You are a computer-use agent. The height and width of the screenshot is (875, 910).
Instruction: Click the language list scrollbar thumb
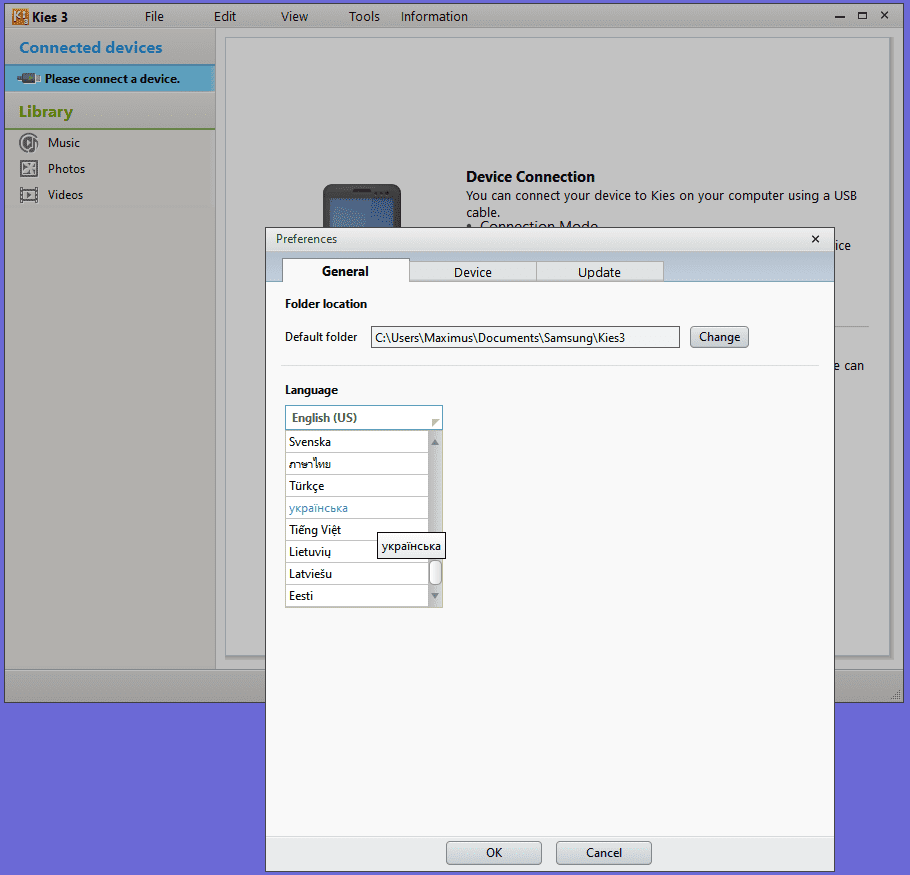[x=435, y=573]
